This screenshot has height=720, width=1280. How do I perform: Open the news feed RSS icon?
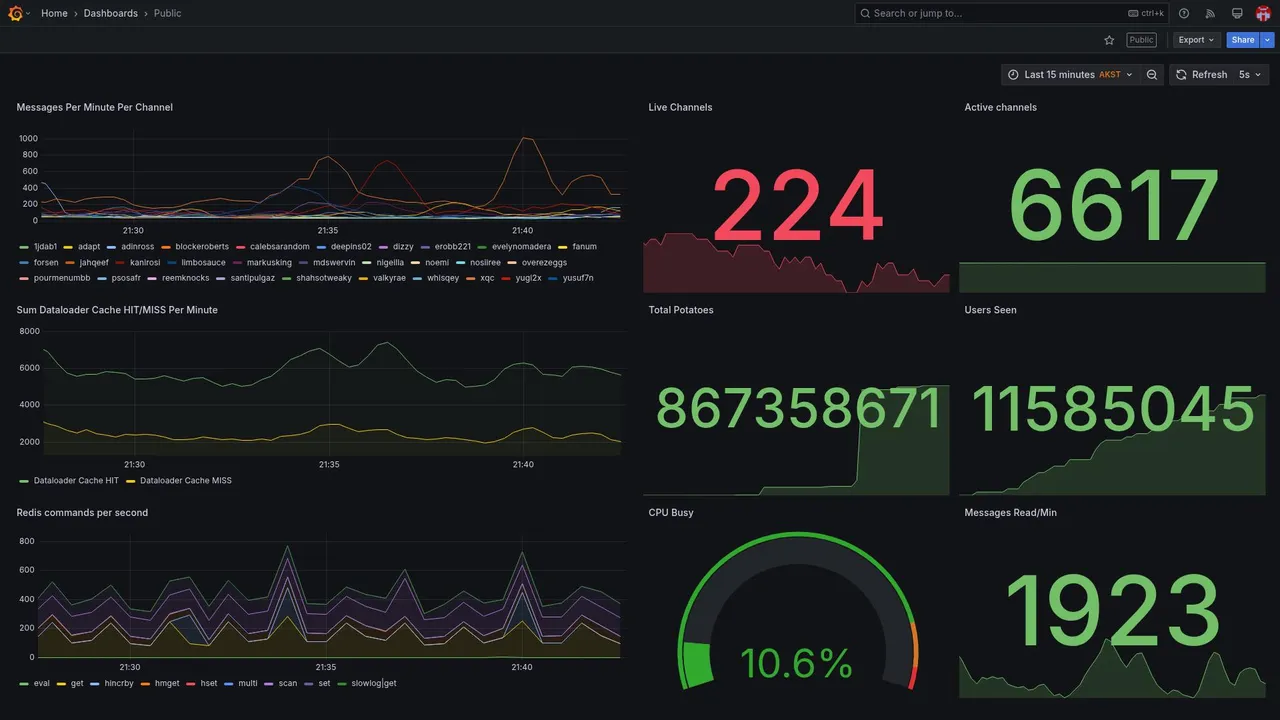click(1210, 13)
